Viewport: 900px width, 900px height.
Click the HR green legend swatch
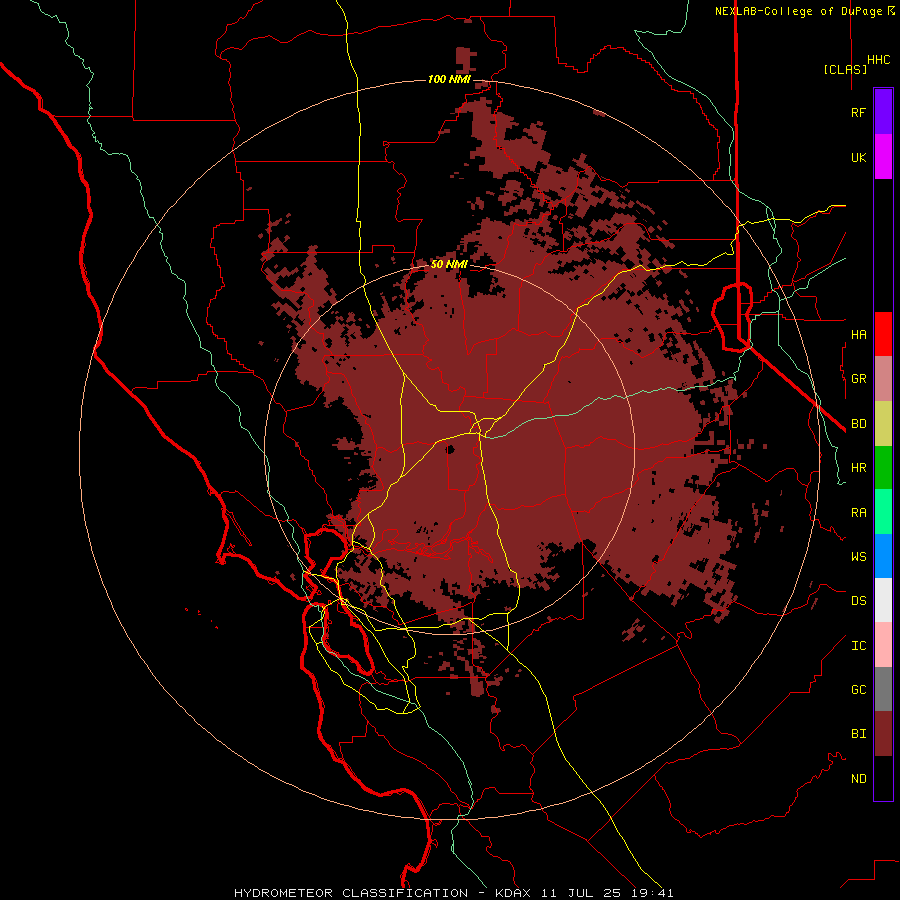point(883,468)
